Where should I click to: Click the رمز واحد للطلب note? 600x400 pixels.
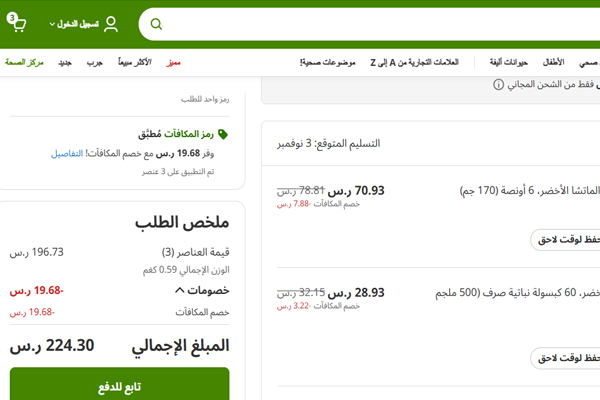(x=205, y=100)
